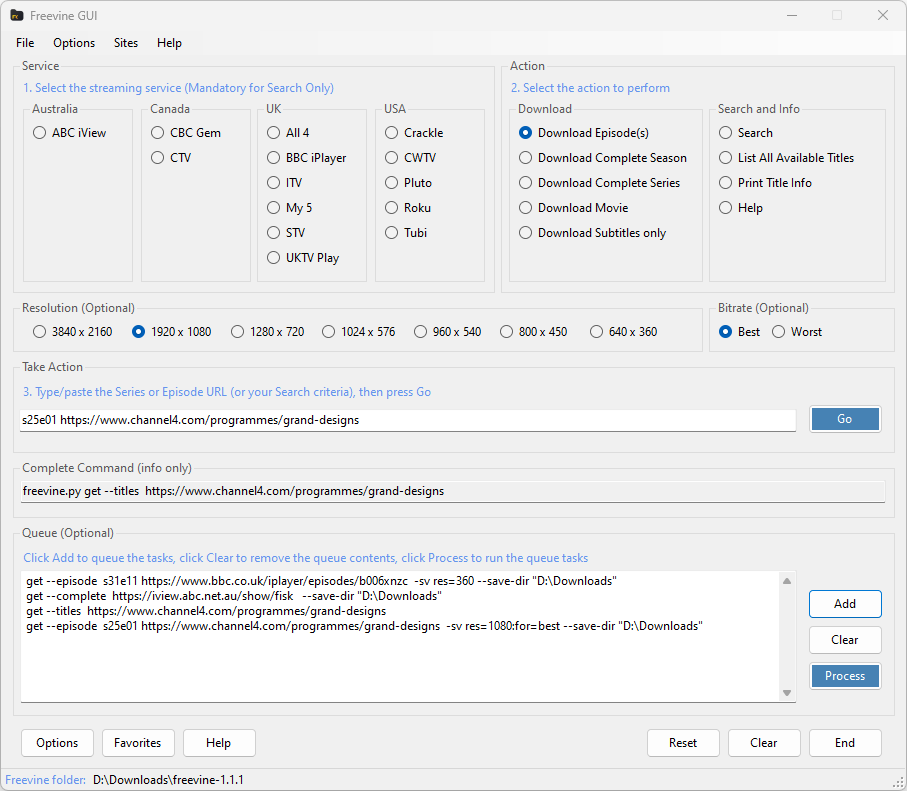Select the Tubi streaming service

392,233
